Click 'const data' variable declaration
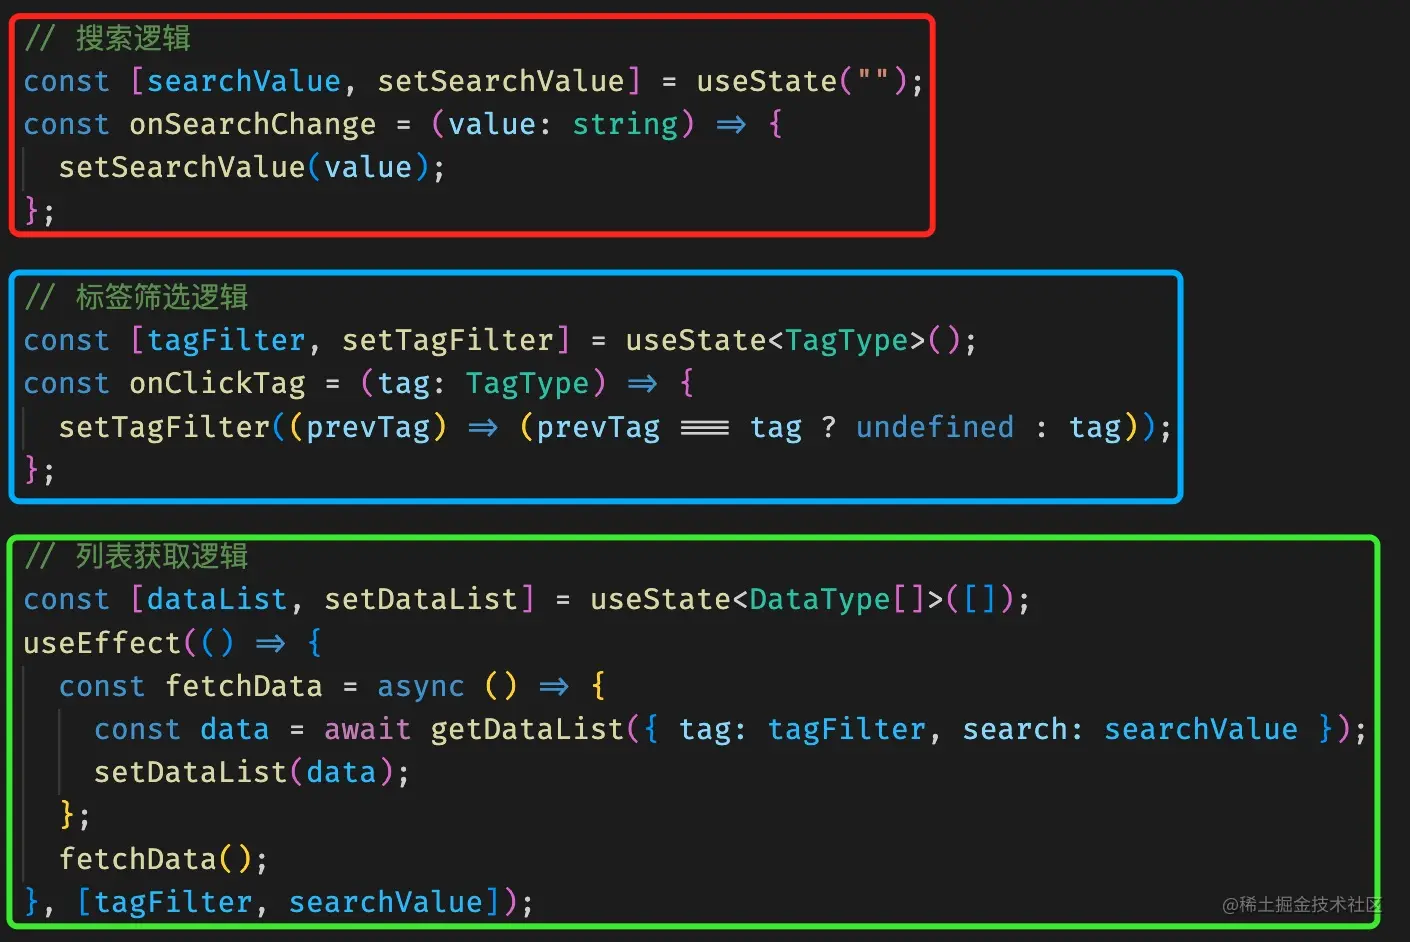 182,729
